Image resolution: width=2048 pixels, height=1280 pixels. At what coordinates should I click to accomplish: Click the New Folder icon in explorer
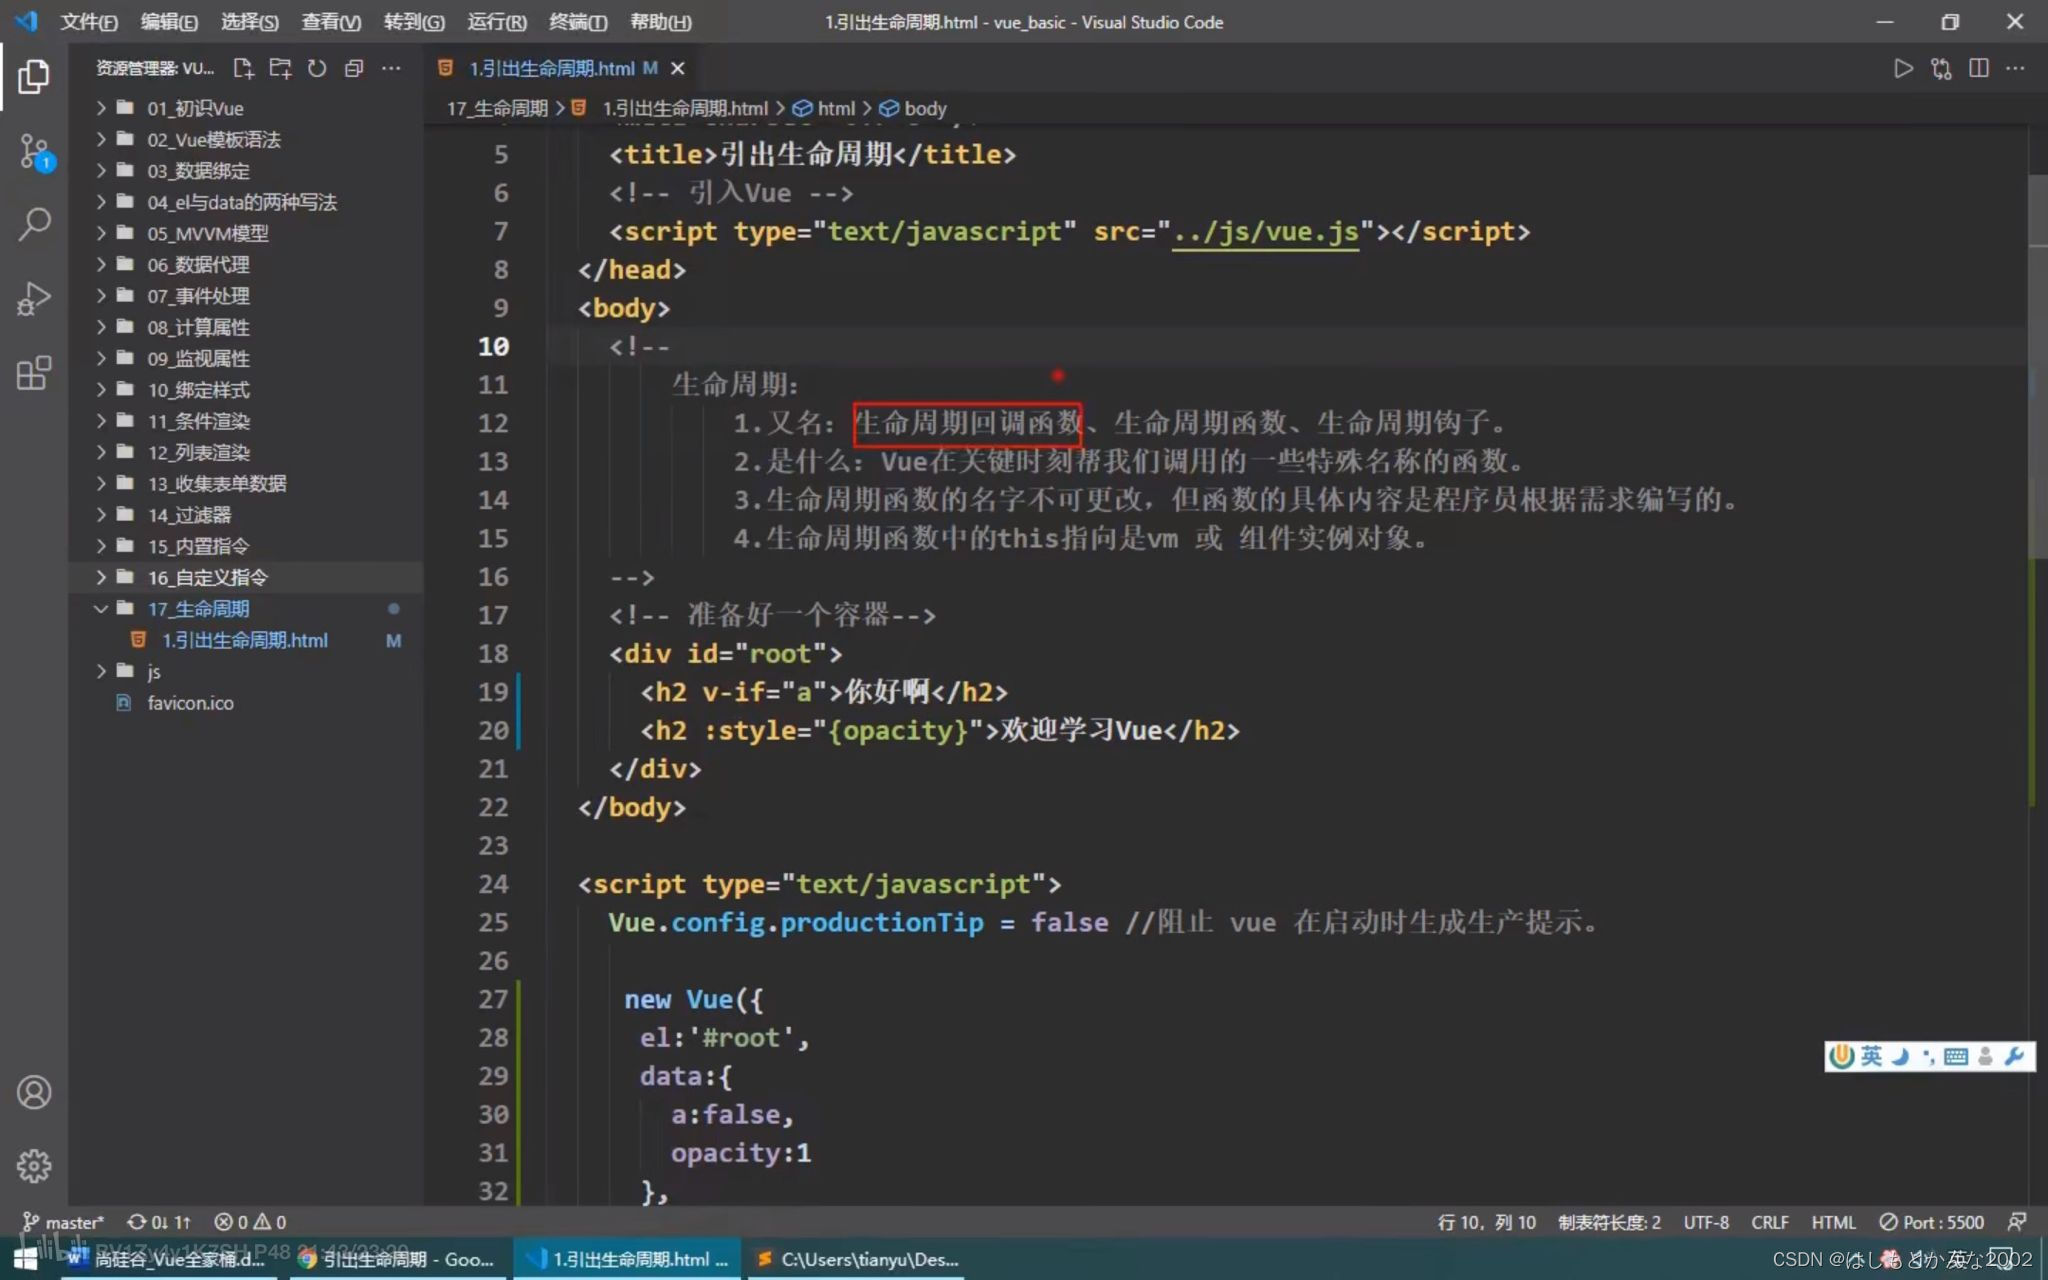click(280, 68)
